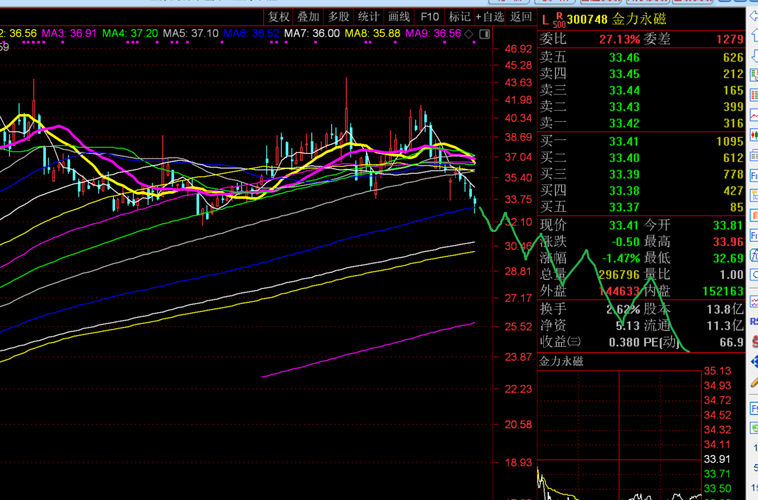
Task: Click the 买二 price 33.40
Action: pyautogui.click(x=624, y=158)
